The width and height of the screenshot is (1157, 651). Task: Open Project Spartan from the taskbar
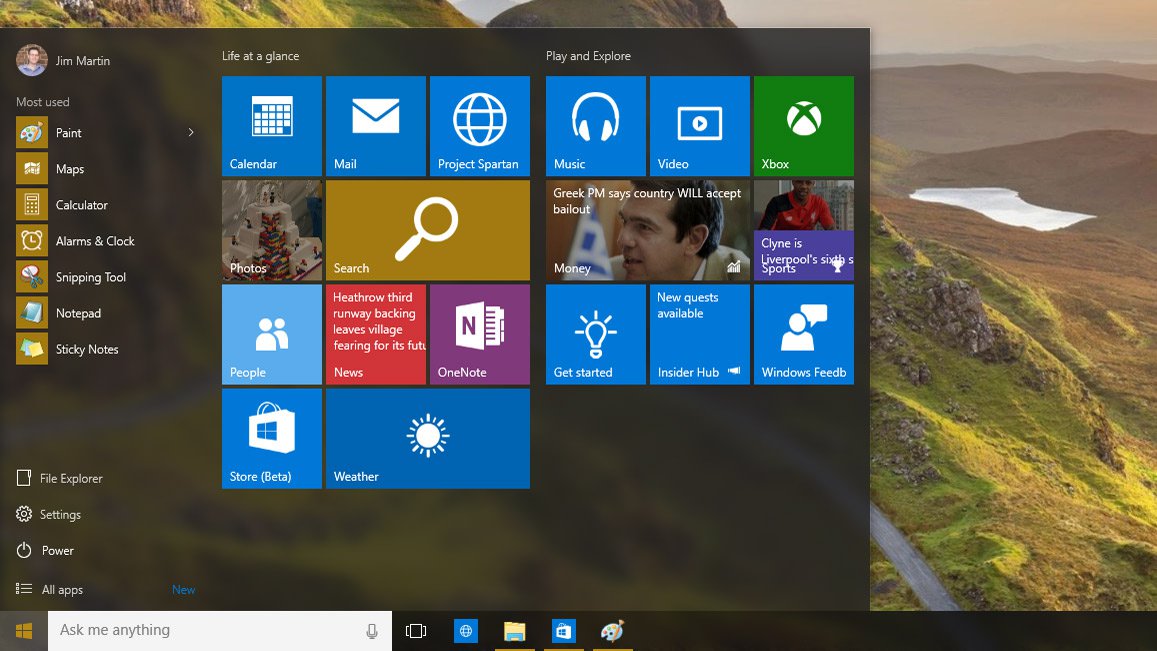(466, 631)
